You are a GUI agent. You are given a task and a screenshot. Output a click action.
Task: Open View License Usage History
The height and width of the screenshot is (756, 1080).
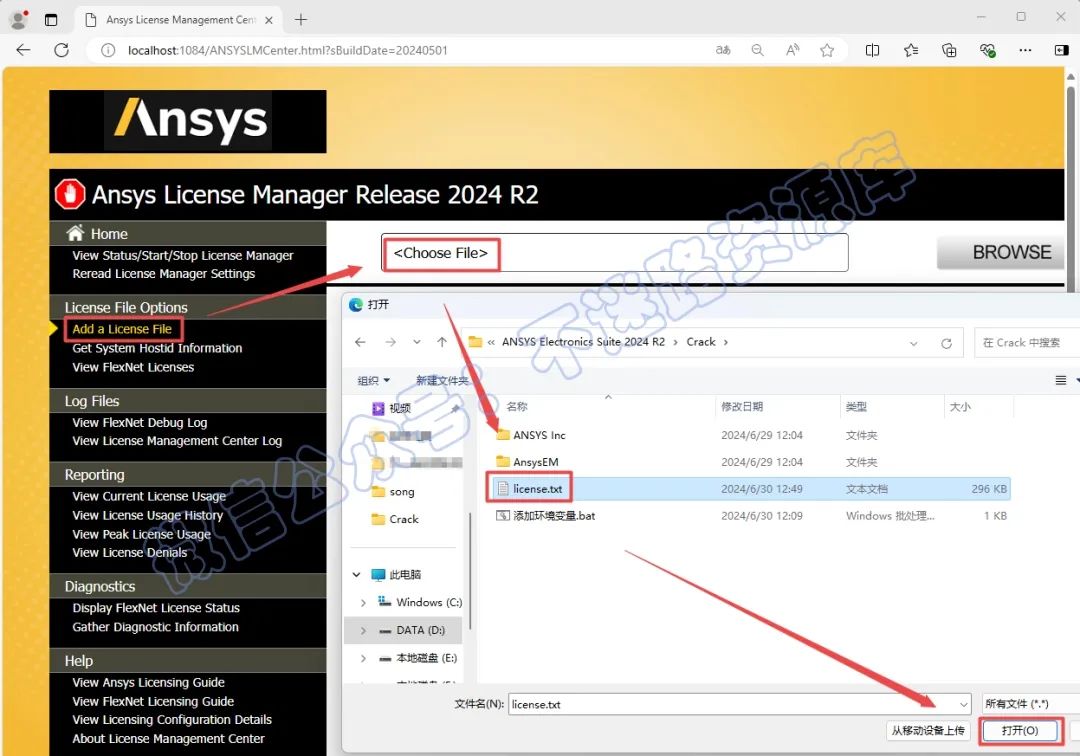coord(147,515)
